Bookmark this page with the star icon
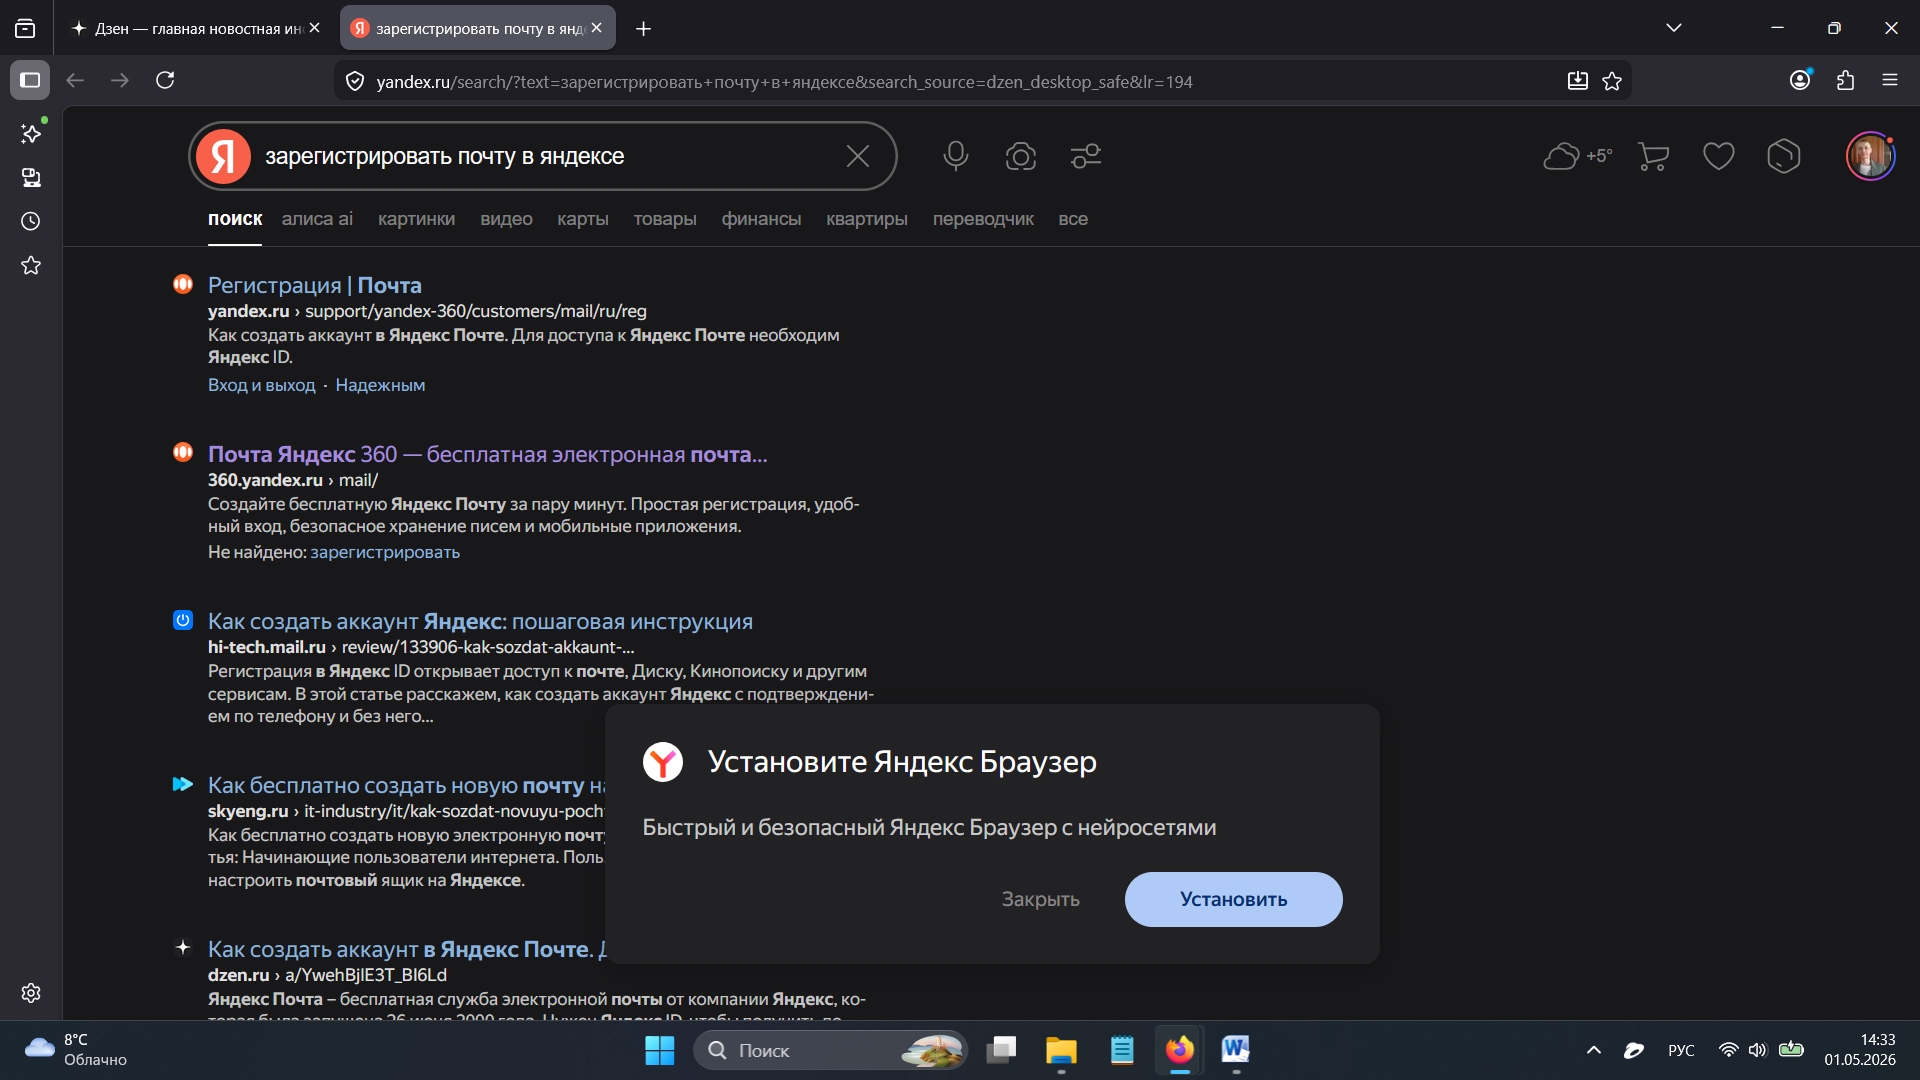Image resolution: width=1920 pixels, height=1080 pixels. [x=1612, y=81]
